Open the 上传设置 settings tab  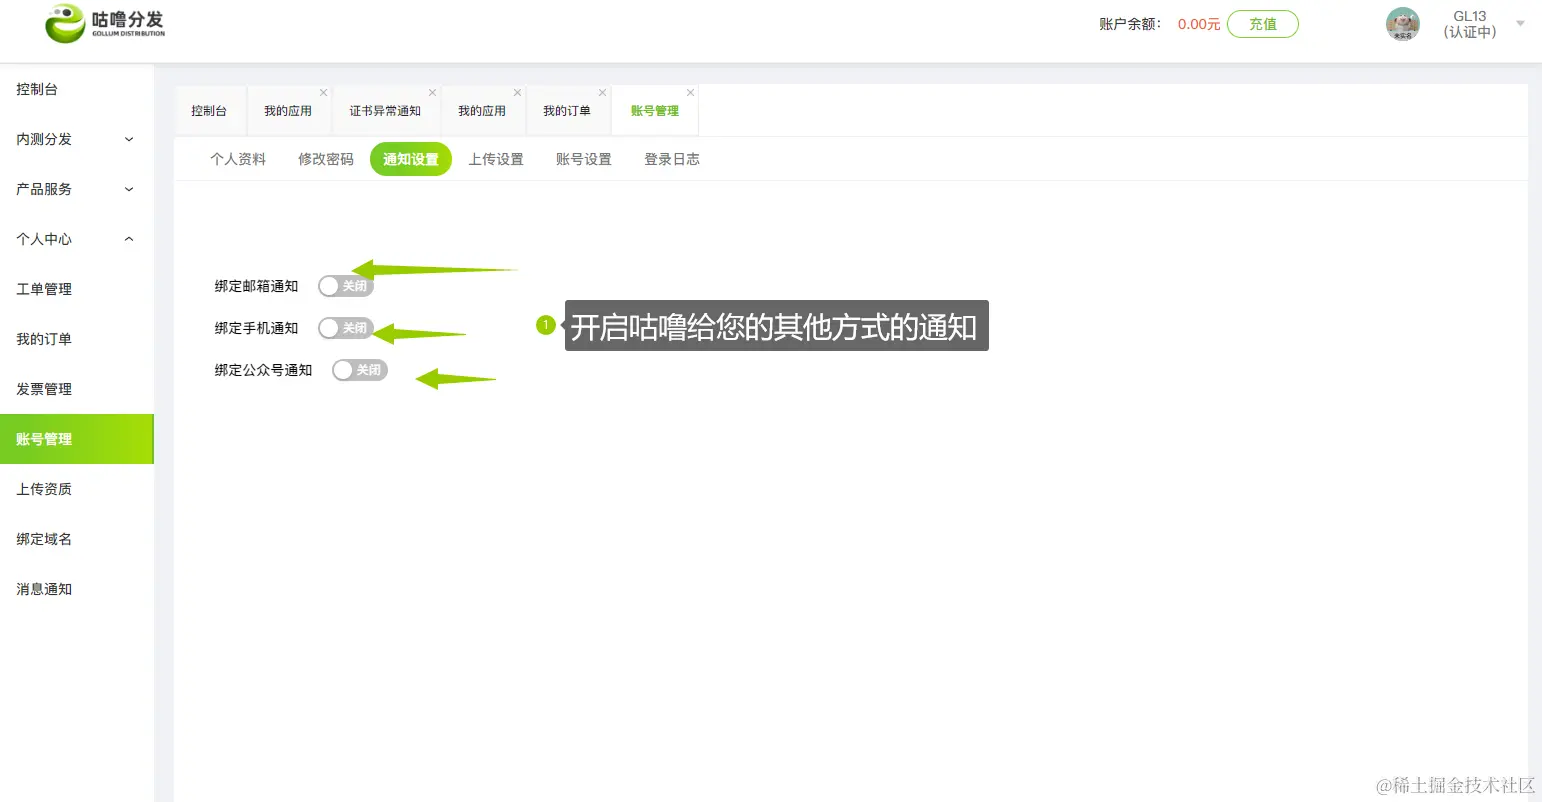point(496,158)
